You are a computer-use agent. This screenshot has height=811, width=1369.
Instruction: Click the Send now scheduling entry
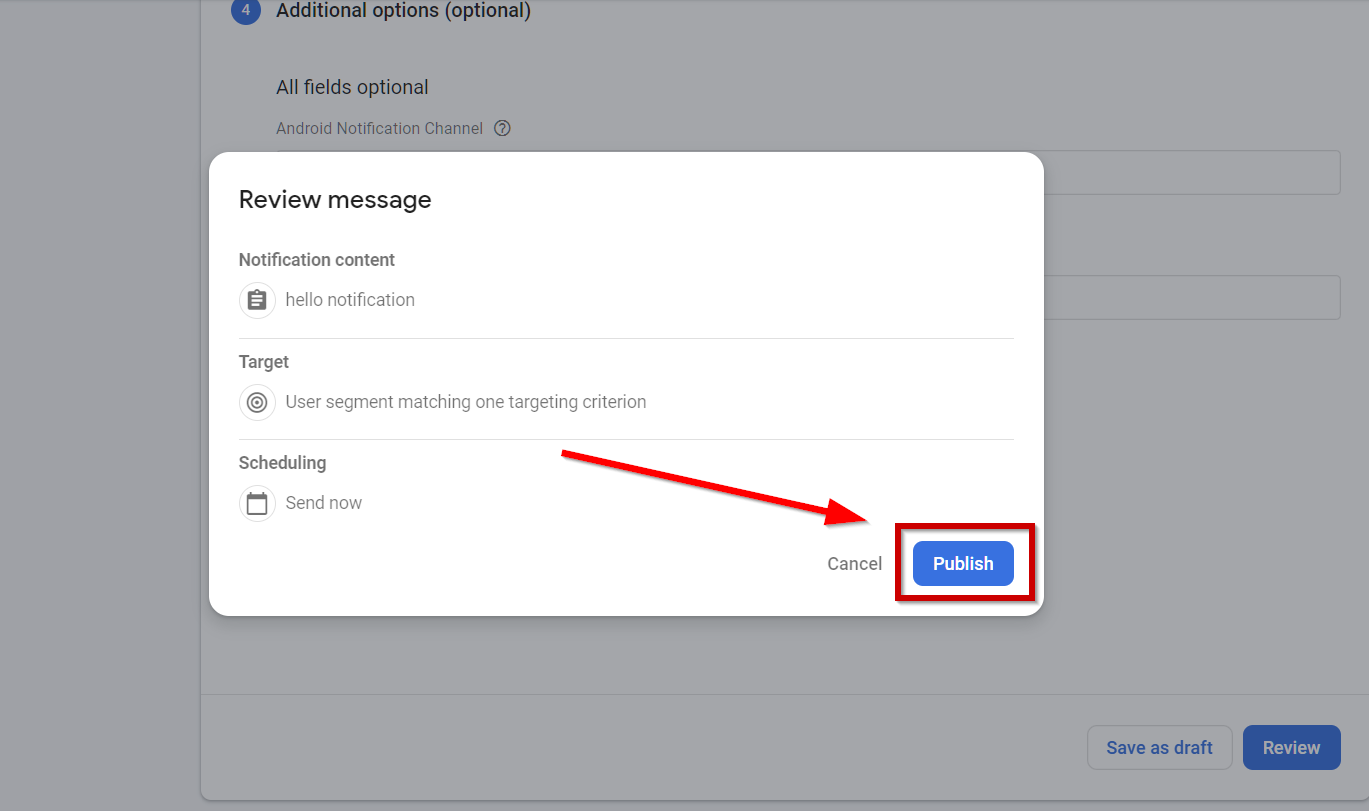point(323,502)
